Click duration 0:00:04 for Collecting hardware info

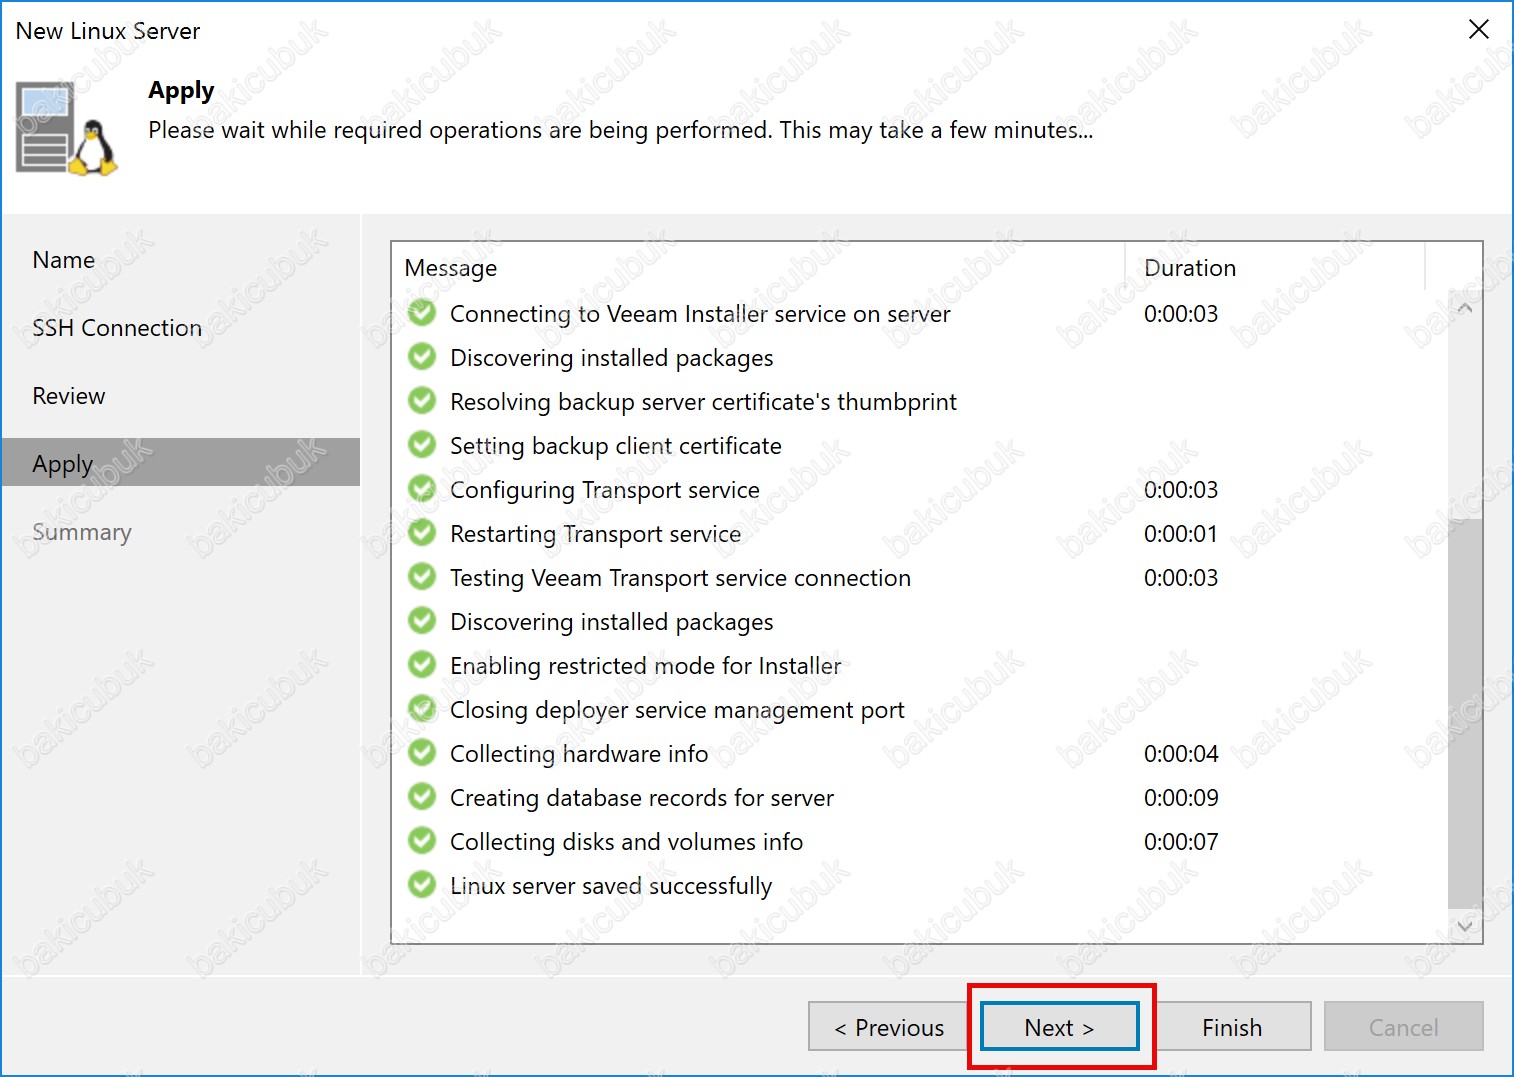[x=1181, y=753]
